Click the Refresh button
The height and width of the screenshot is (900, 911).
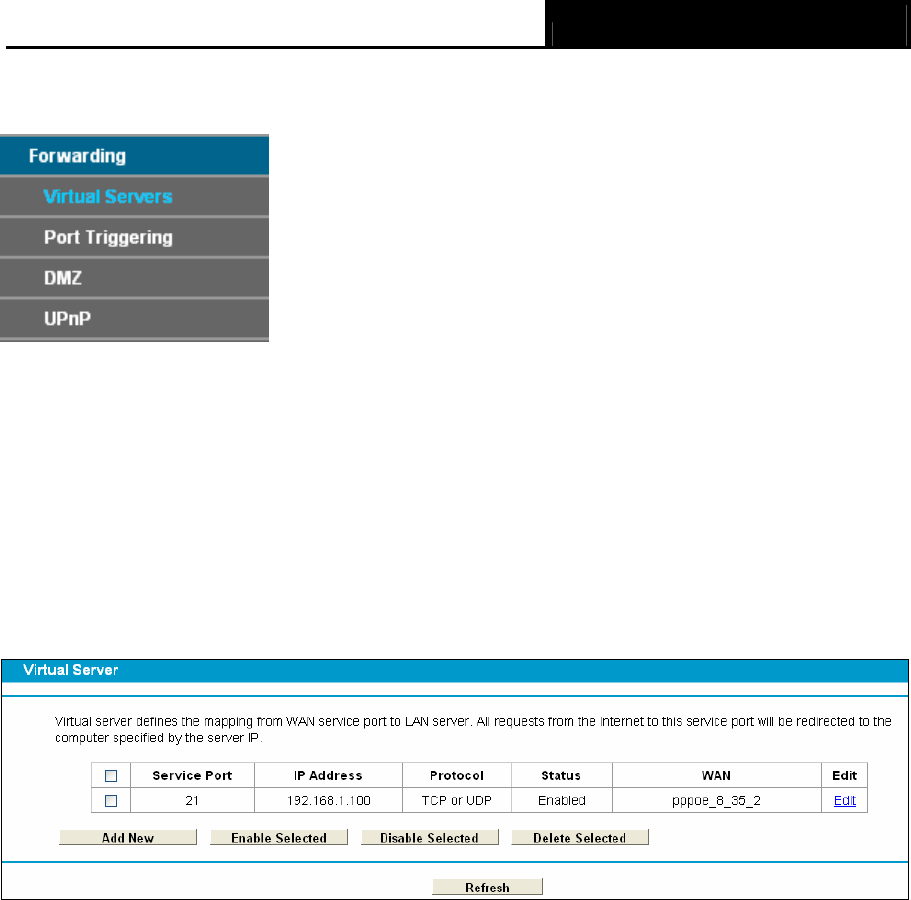[x=487, y=887]
